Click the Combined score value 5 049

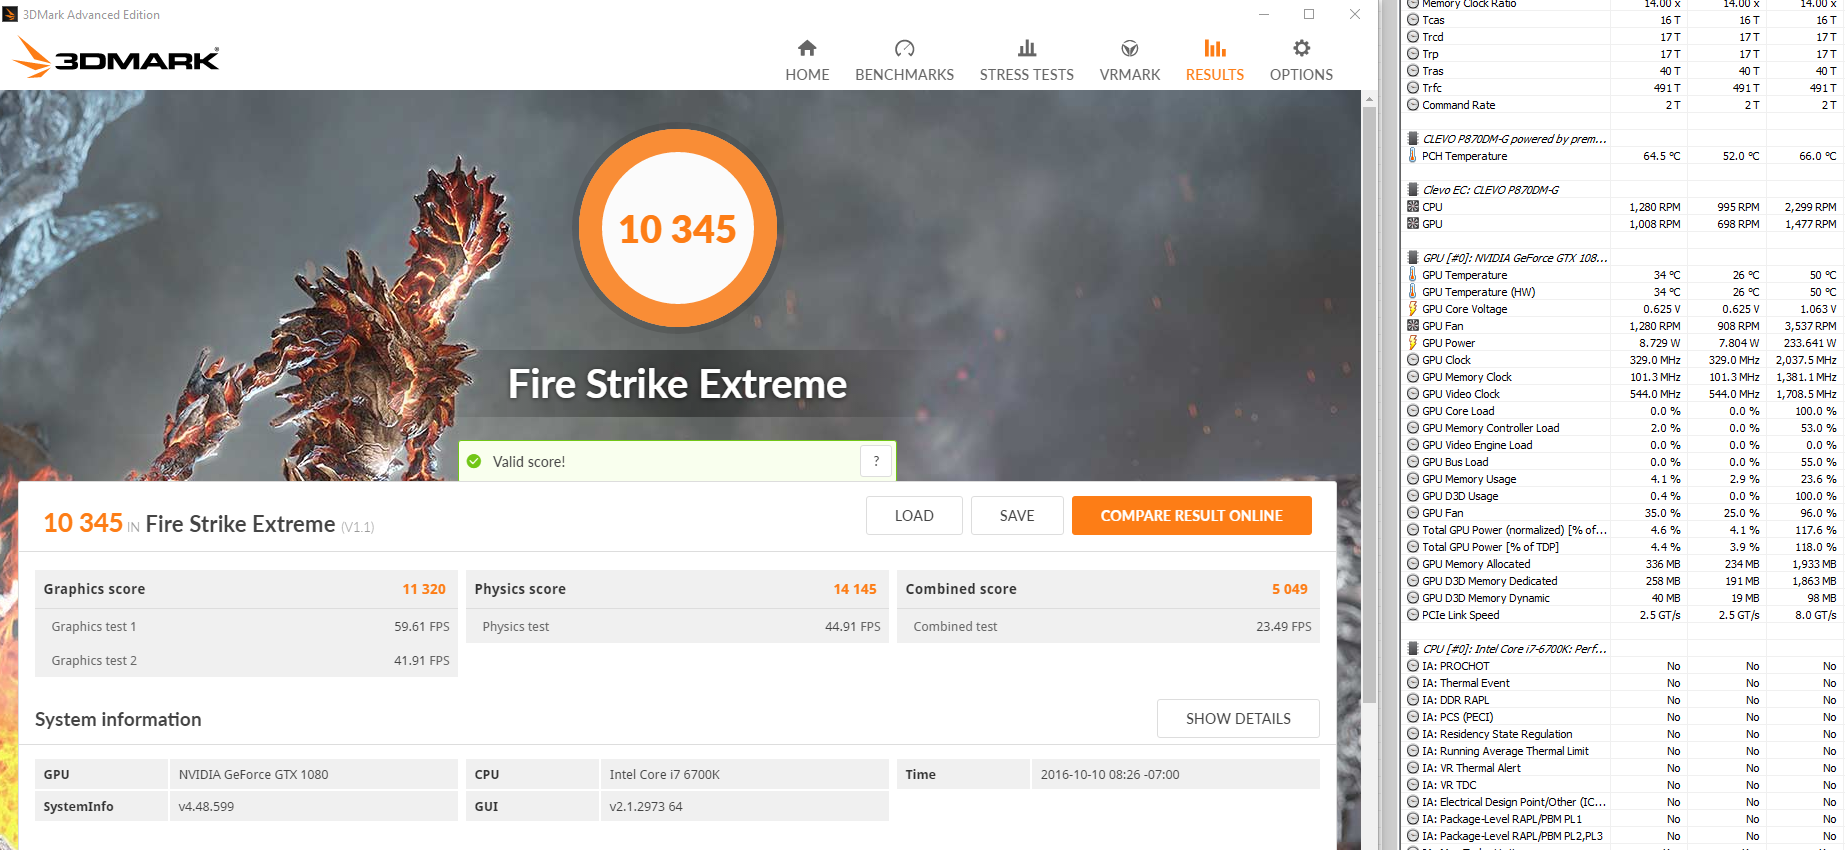click(1290, 589)
